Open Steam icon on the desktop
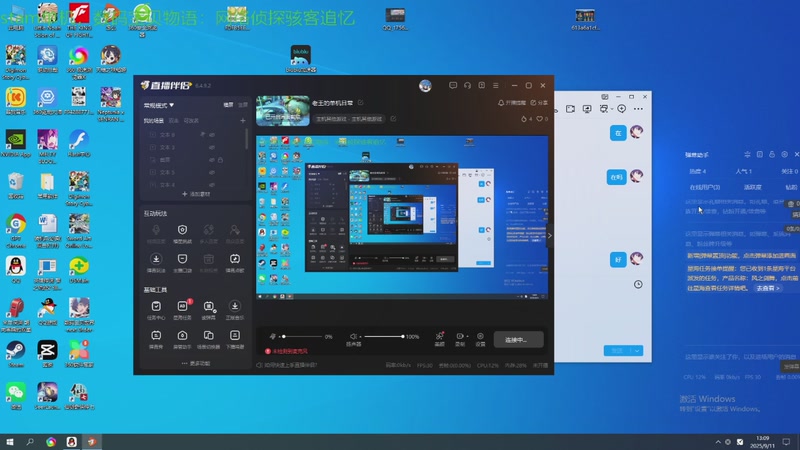This screenshot has height=450, width=800. pyautogui.click(x=16, y=353)
